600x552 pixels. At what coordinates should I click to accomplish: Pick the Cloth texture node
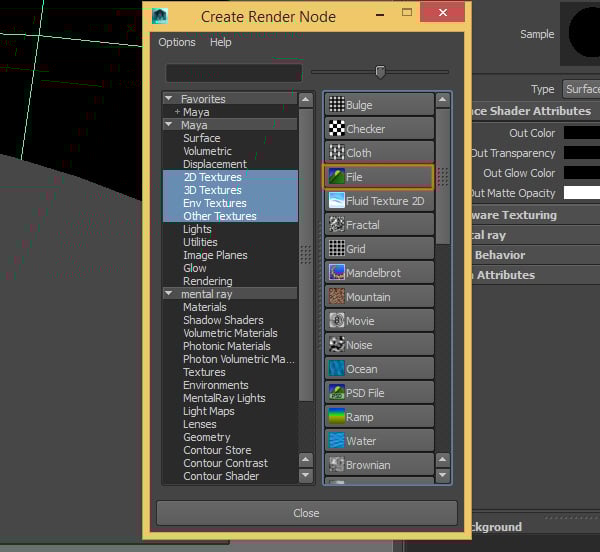pyautogui.click(x=337, y=153)
